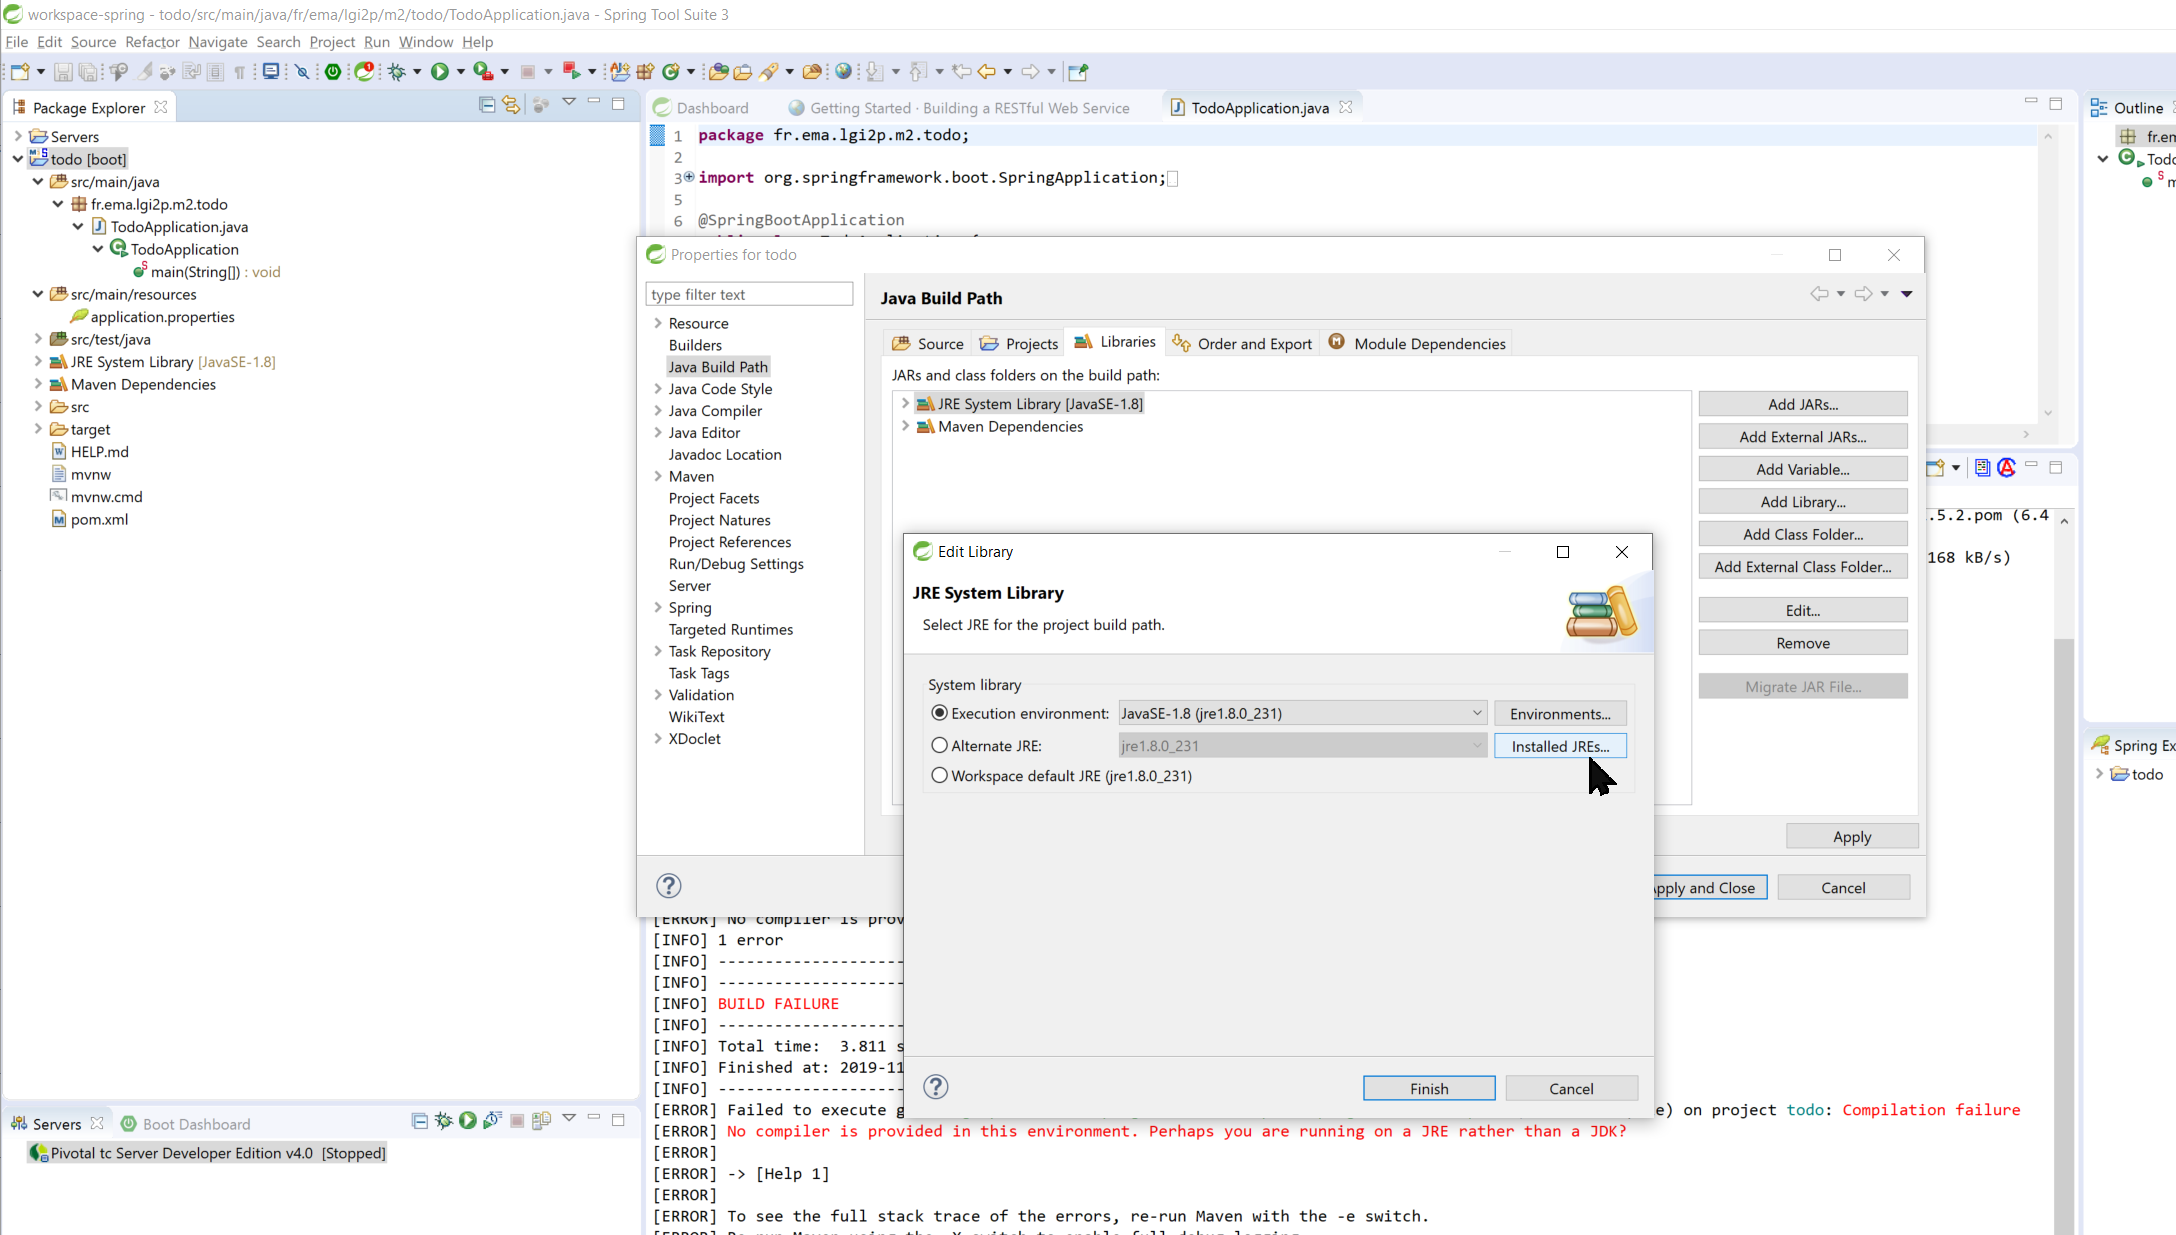Click the Save All toolbar icon
The image size is (2176, 1235).
[x=88, y=71]
